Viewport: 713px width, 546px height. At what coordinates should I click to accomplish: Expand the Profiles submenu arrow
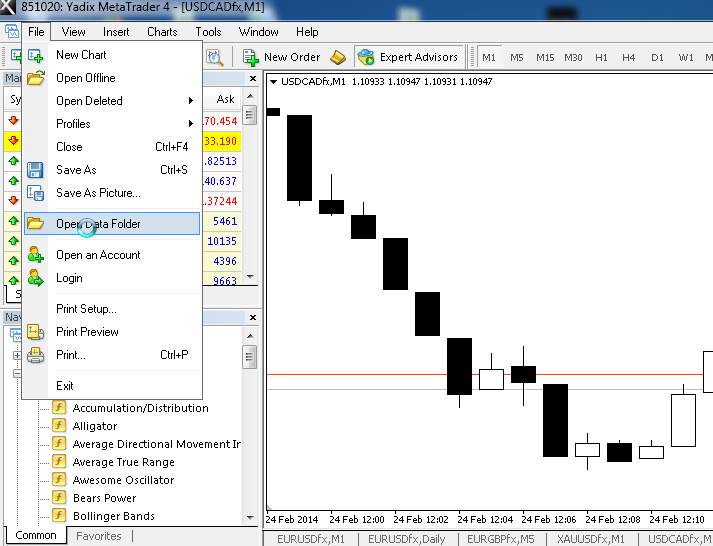click(x=191, y=124)
